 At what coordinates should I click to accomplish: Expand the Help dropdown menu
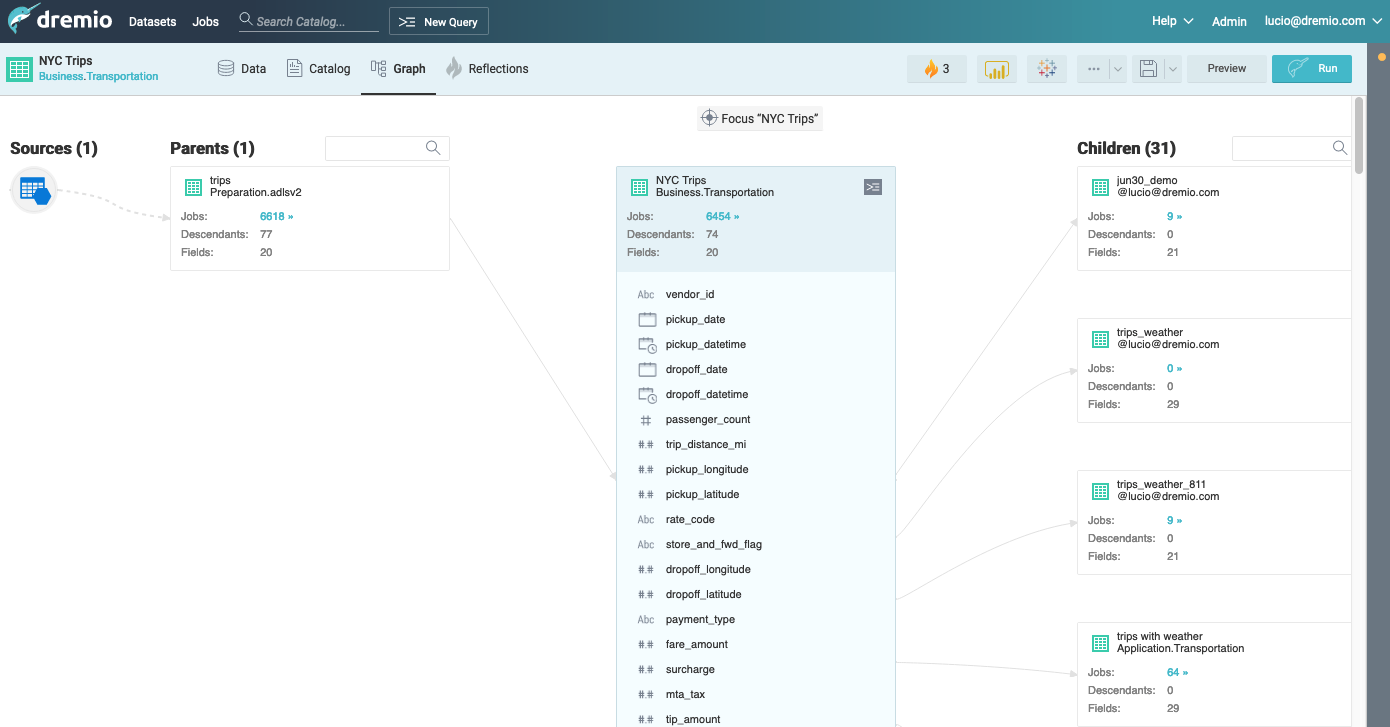click(1172, 21)
